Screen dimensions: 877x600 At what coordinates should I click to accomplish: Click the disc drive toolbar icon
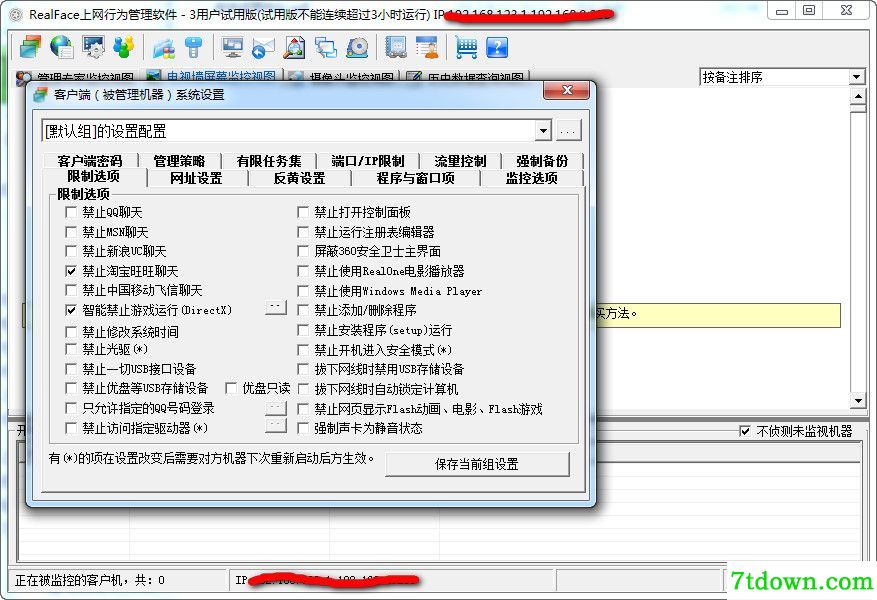point(357,47)
